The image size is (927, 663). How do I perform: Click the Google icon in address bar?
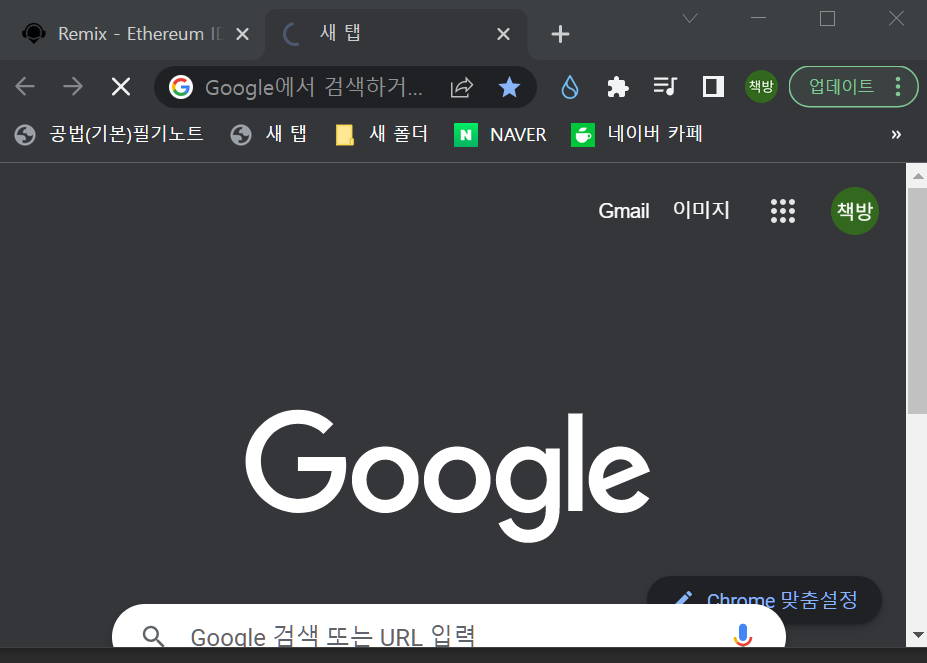coord(181,87)
